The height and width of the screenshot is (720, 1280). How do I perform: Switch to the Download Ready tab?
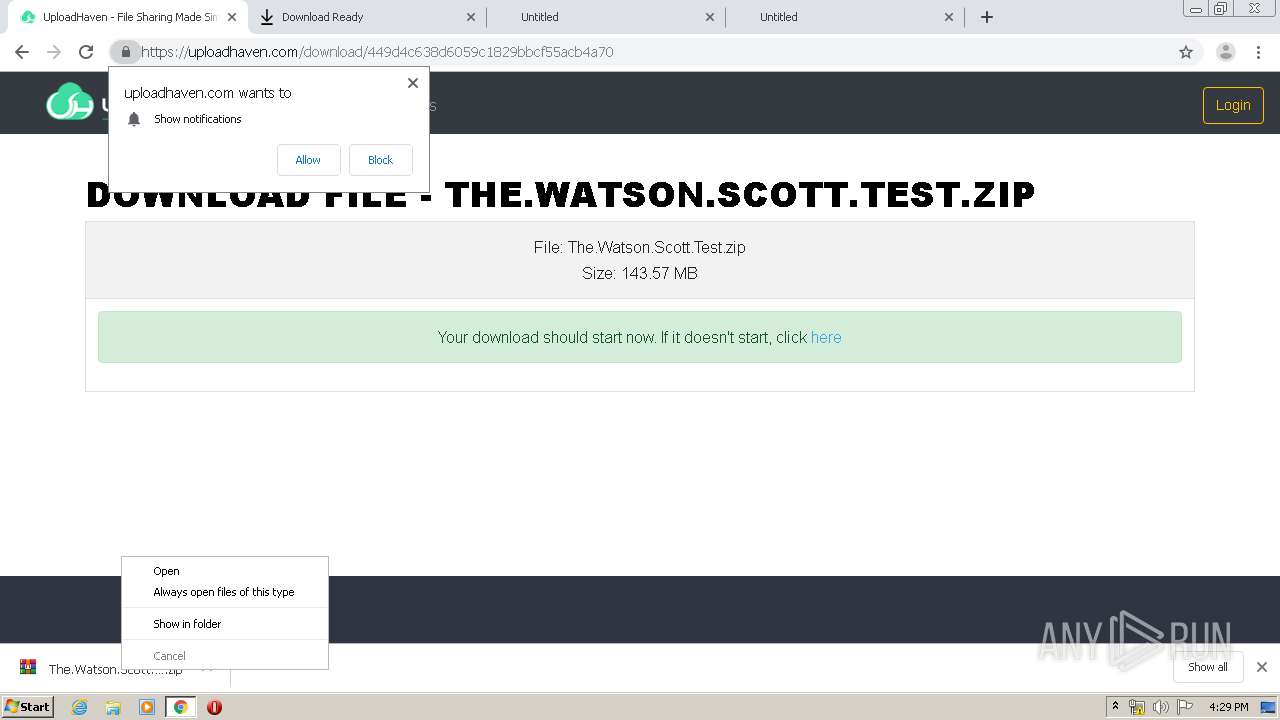tap(365, 17)
